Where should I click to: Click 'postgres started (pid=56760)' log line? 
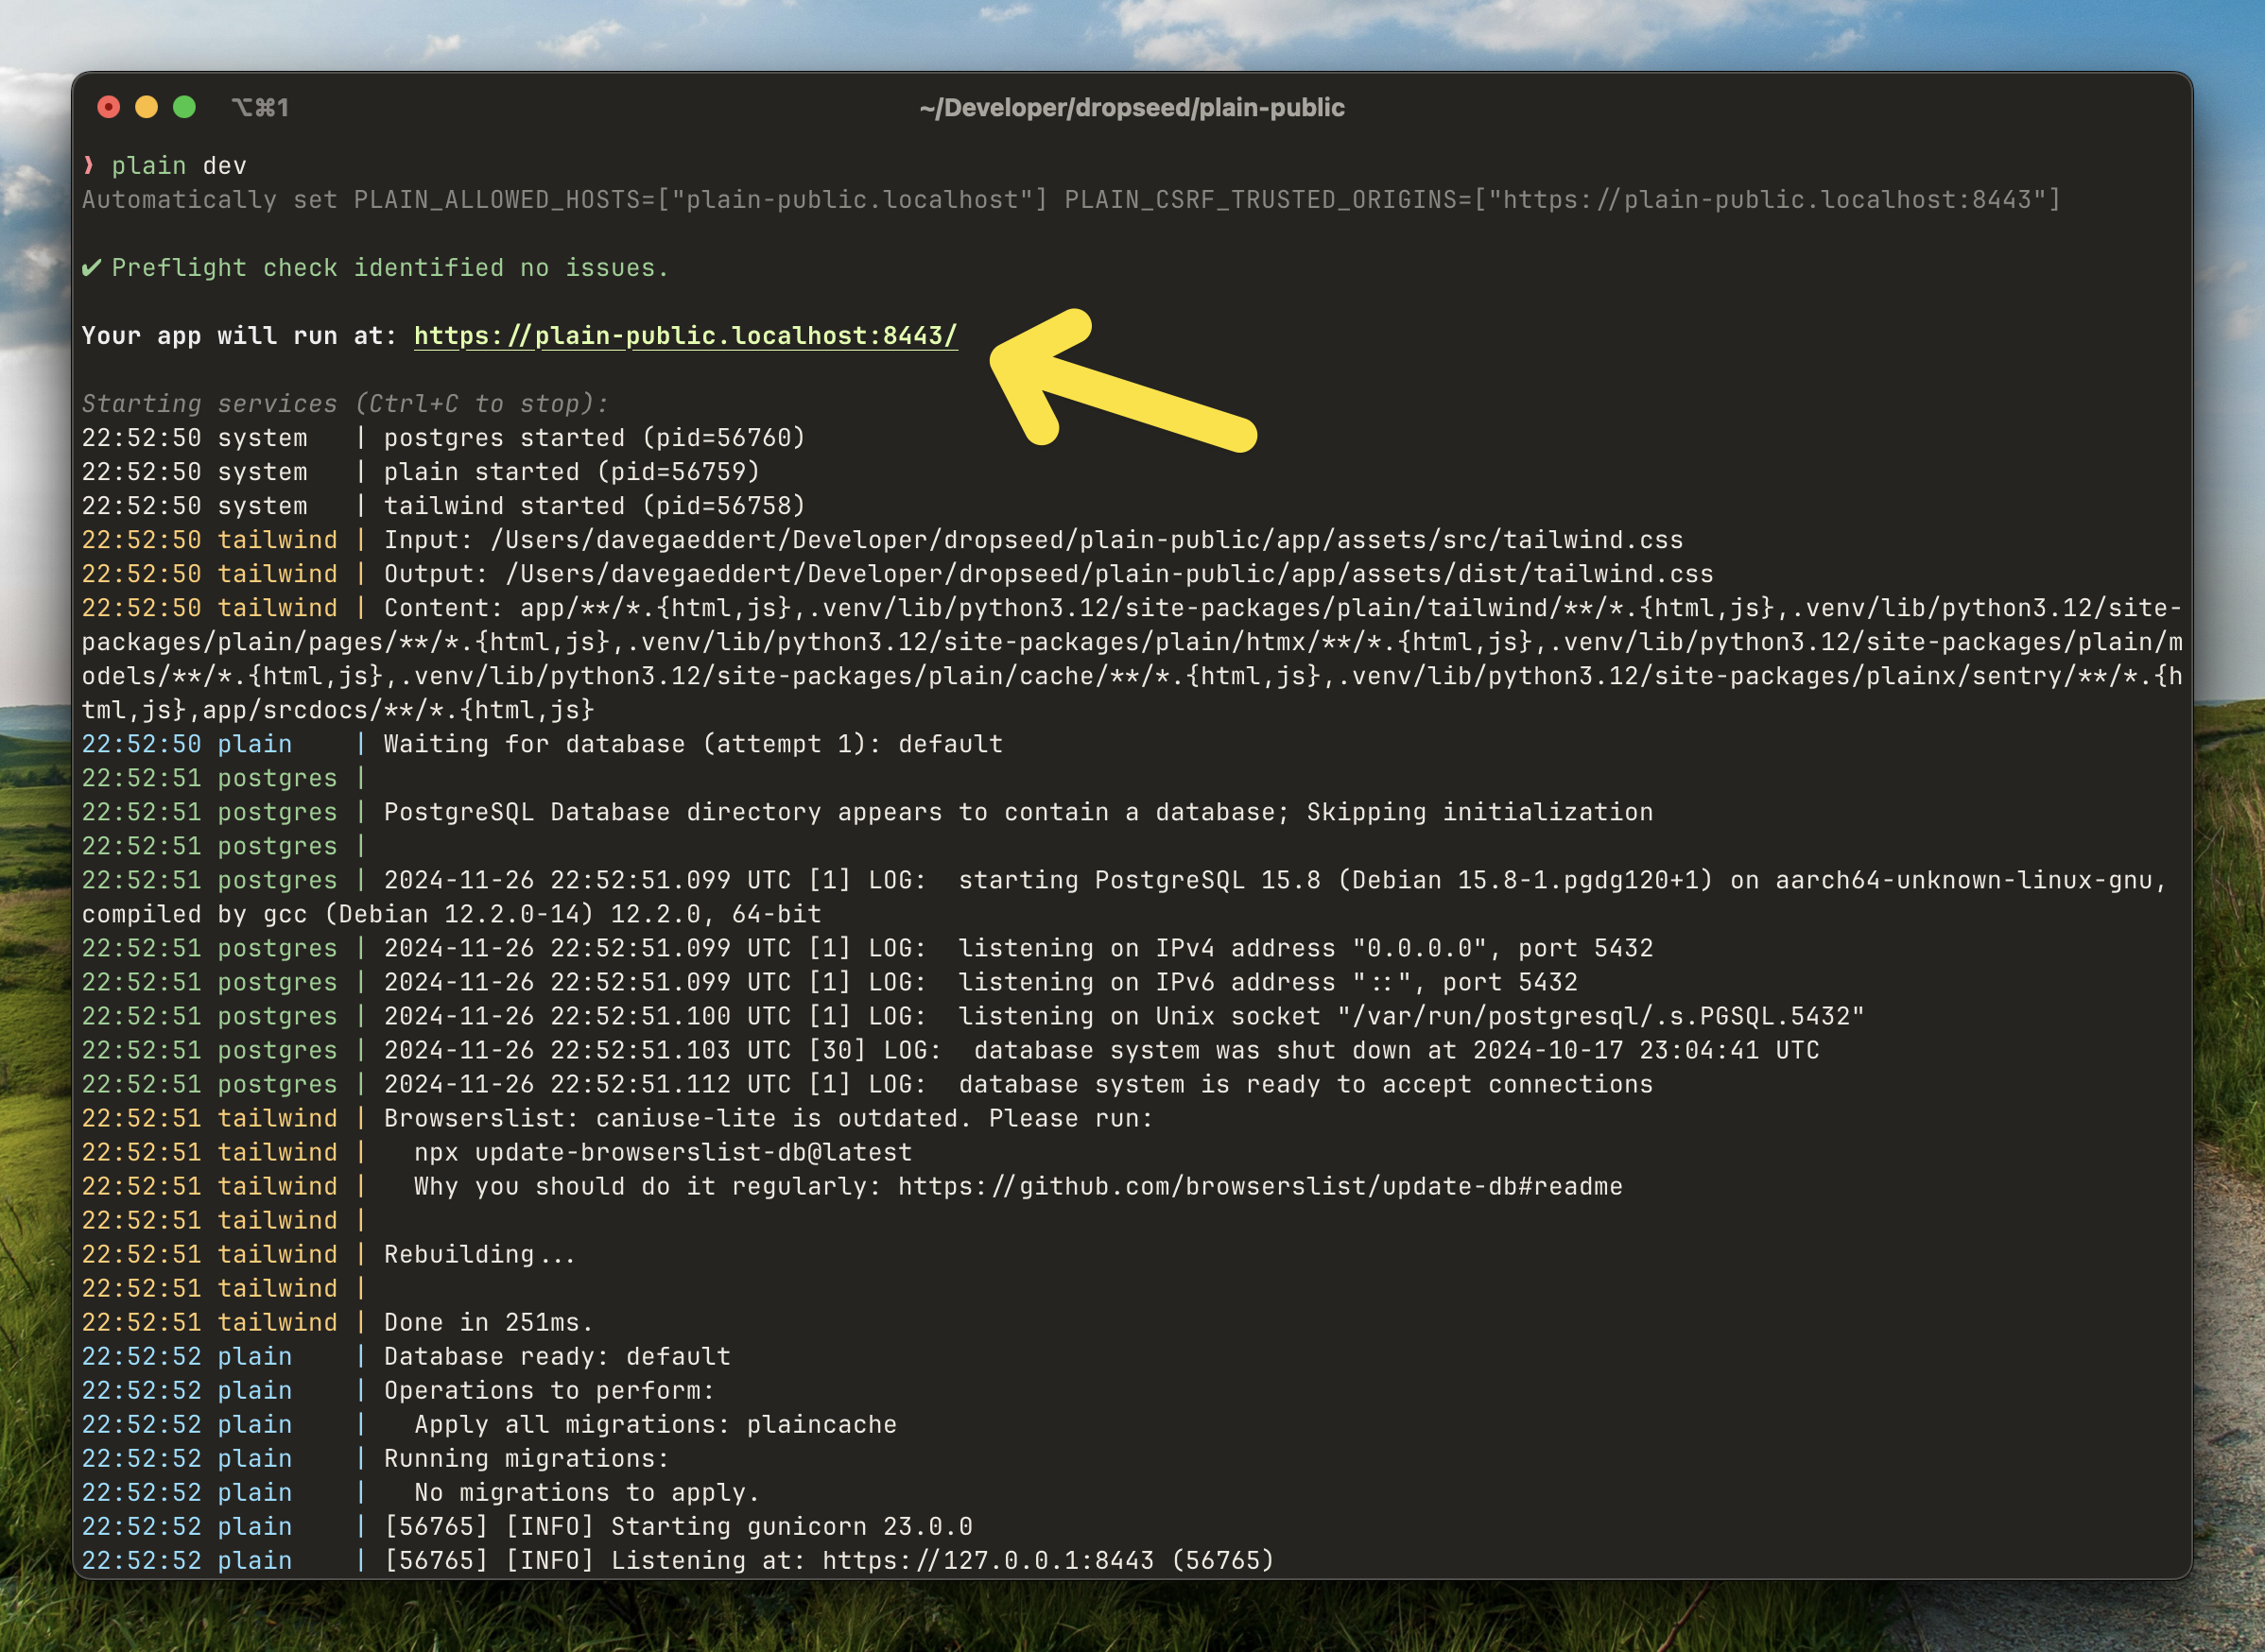click(x=594, y=438)
